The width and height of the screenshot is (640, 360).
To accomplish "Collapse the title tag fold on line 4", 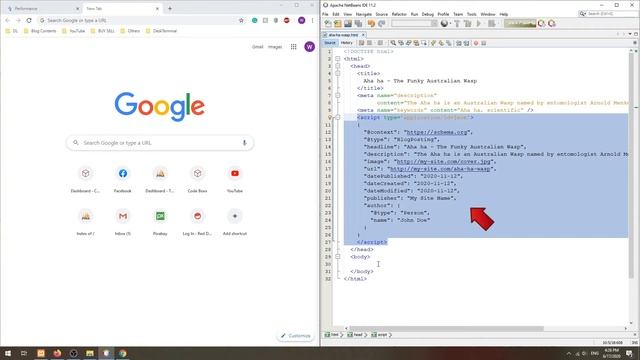I will pos(338,73).
